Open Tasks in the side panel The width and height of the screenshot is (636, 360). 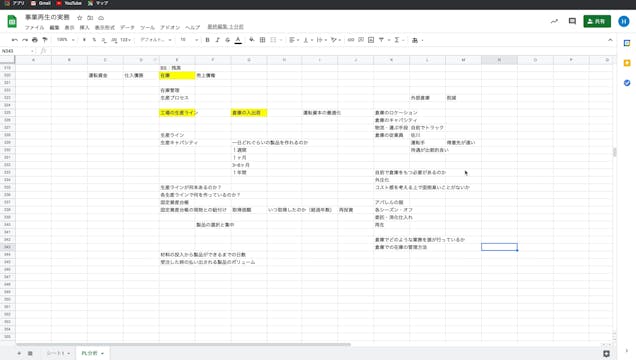[627, 83]
